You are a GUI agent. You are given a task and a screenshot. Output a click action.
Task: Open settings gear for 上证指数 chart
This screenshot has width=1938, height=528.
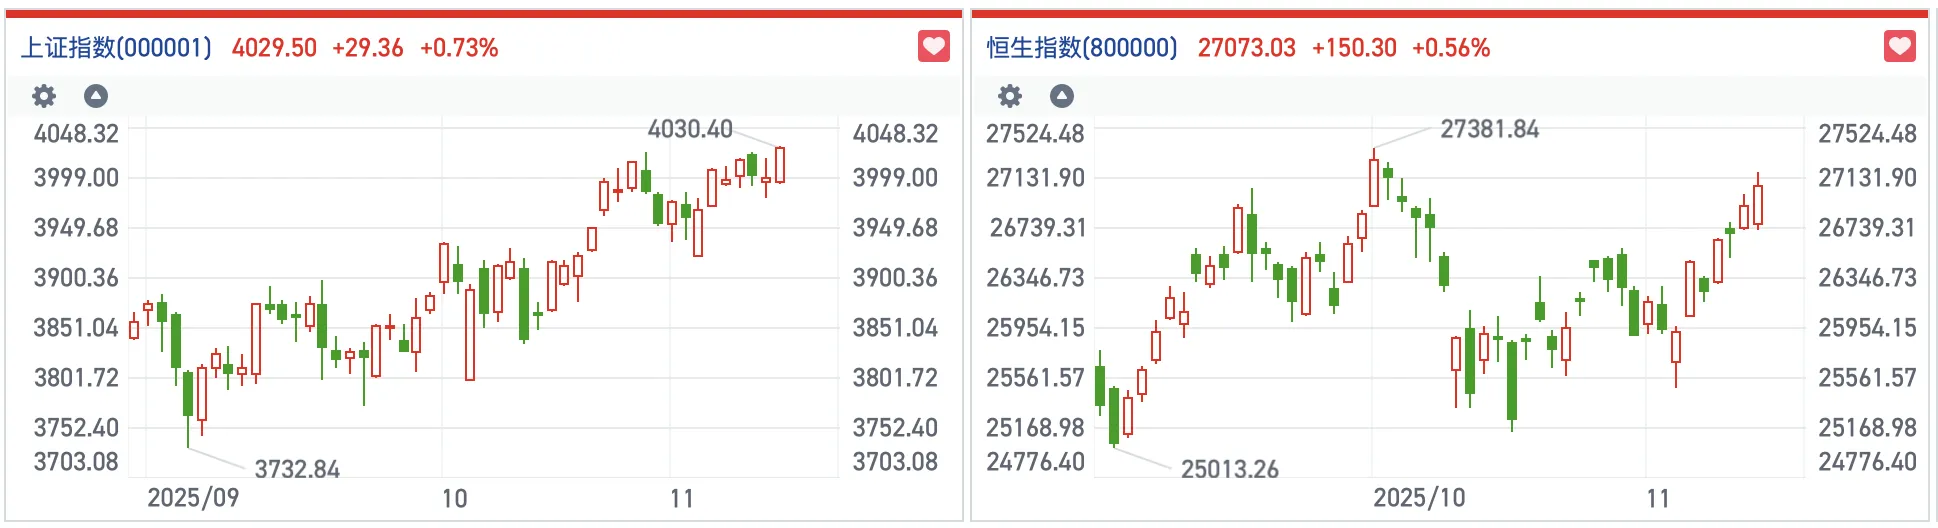point(44,96)
